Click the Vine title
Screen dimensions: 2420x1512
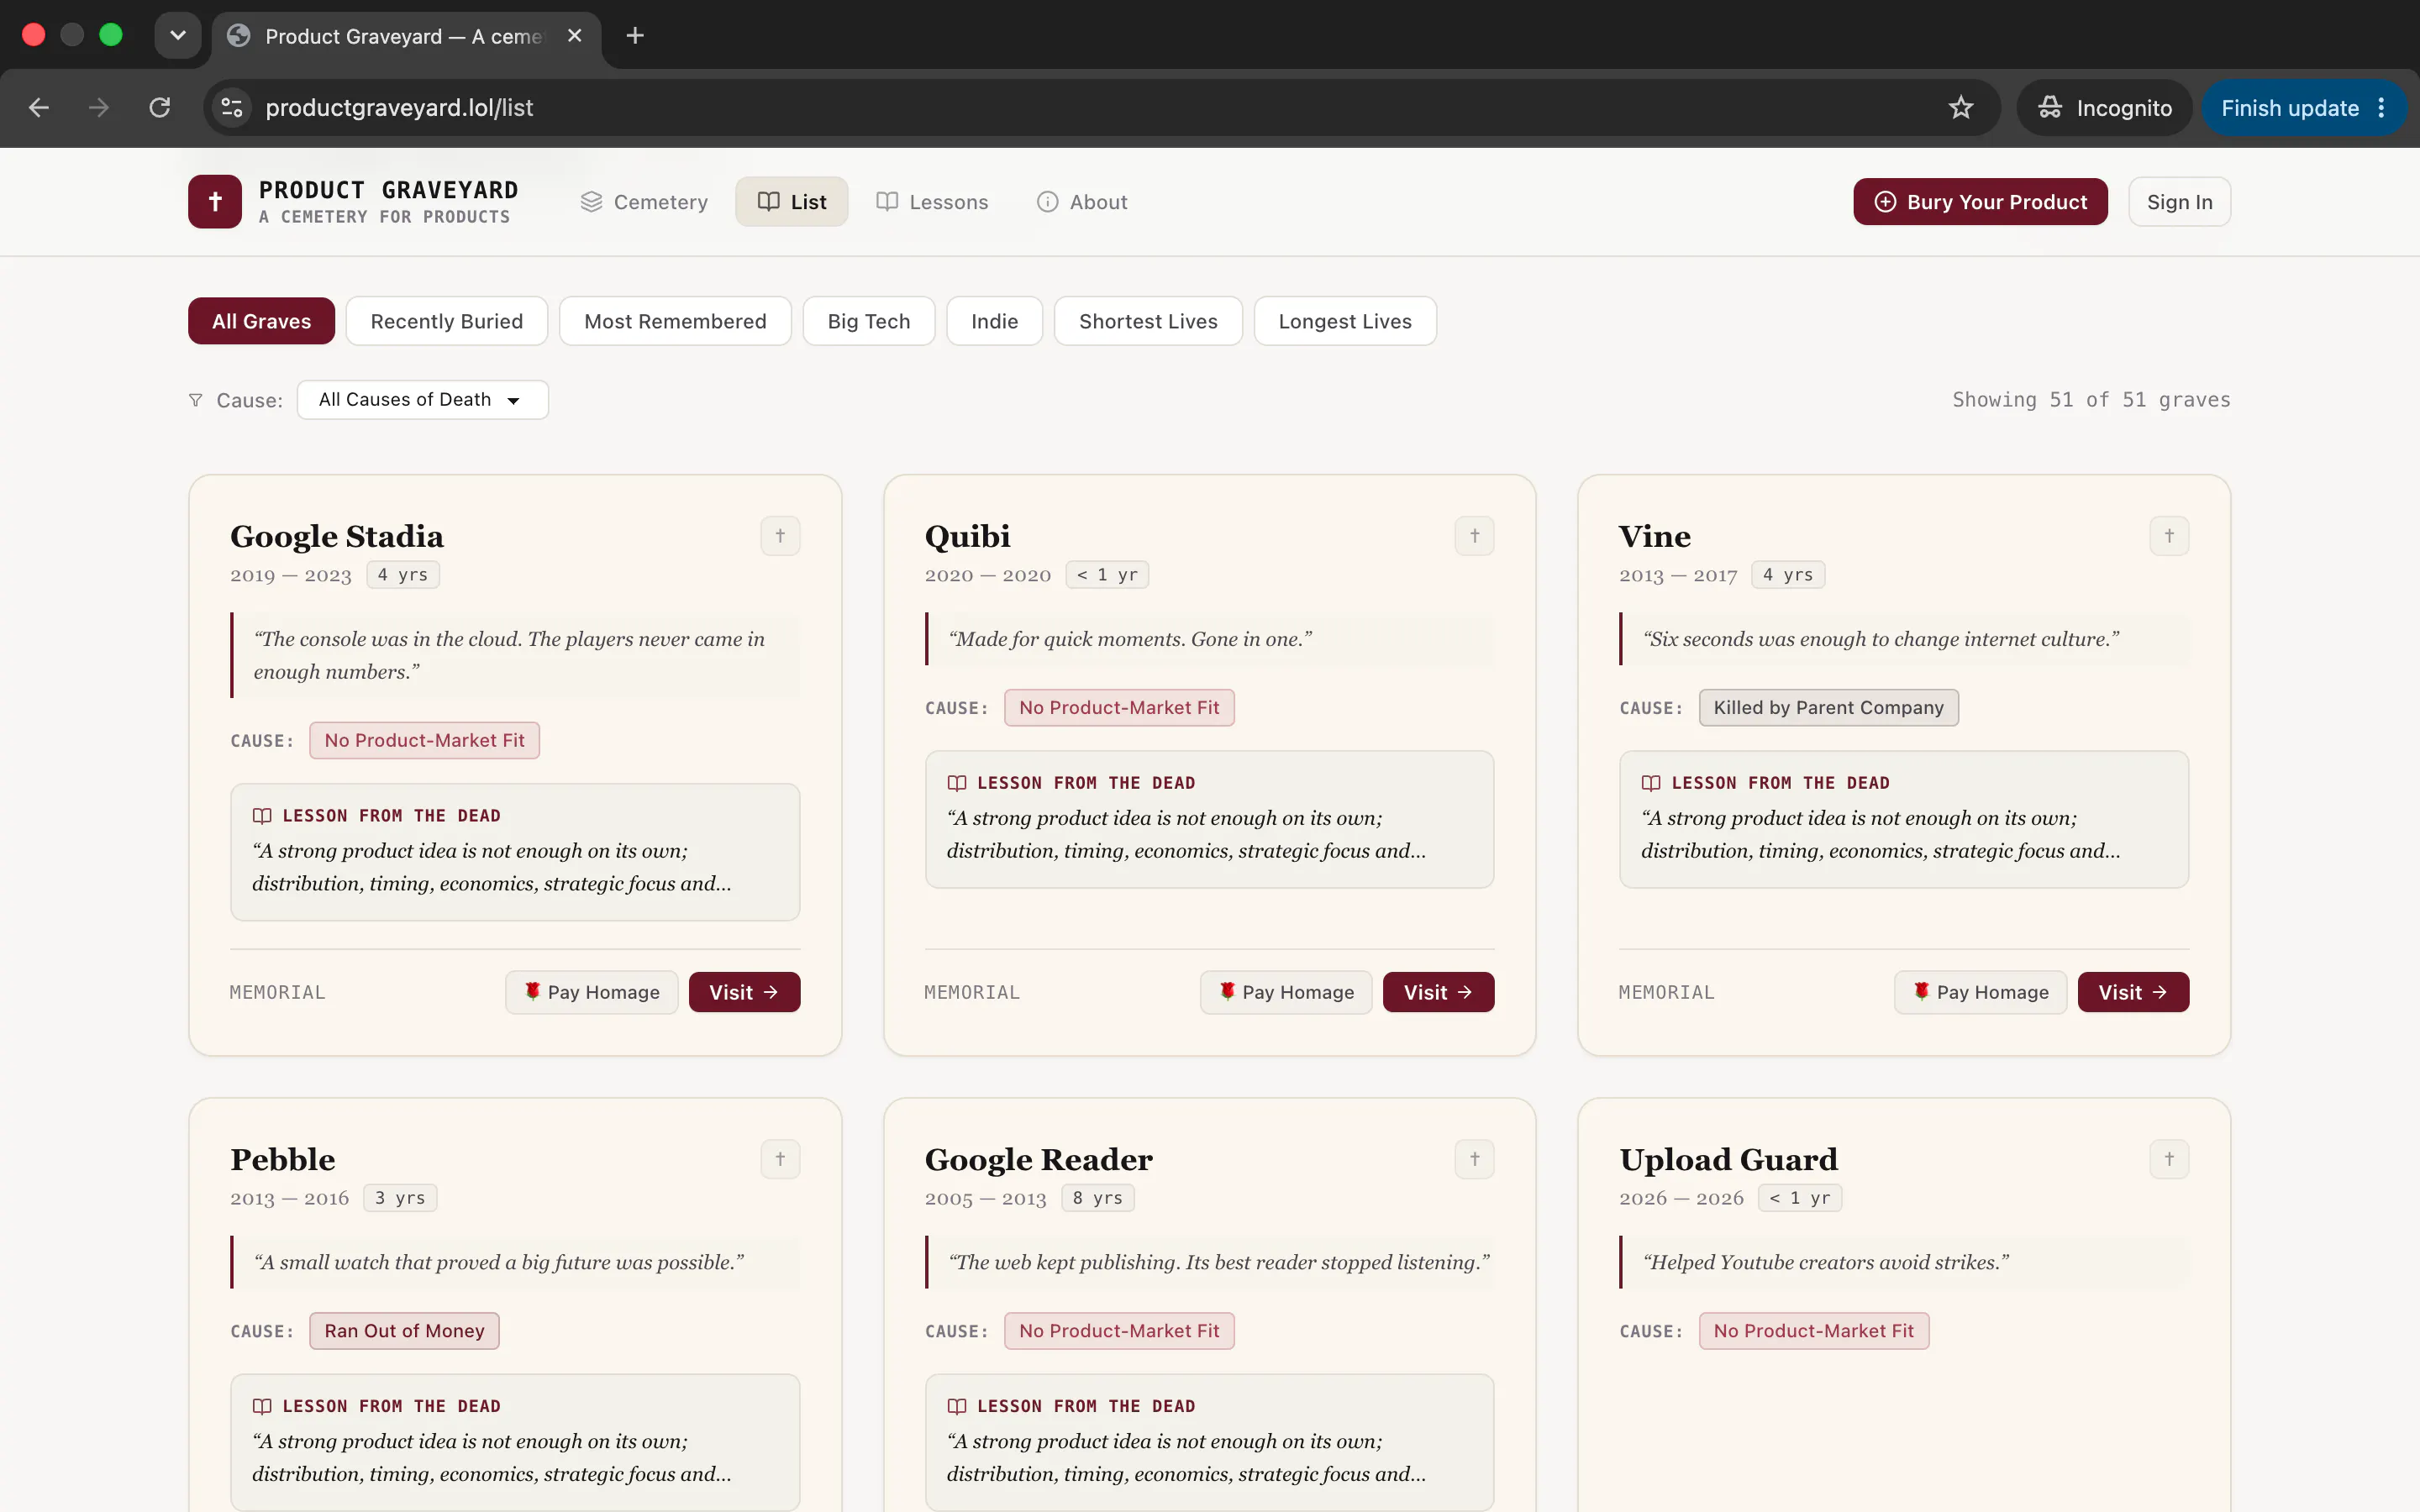point(1655,536)
